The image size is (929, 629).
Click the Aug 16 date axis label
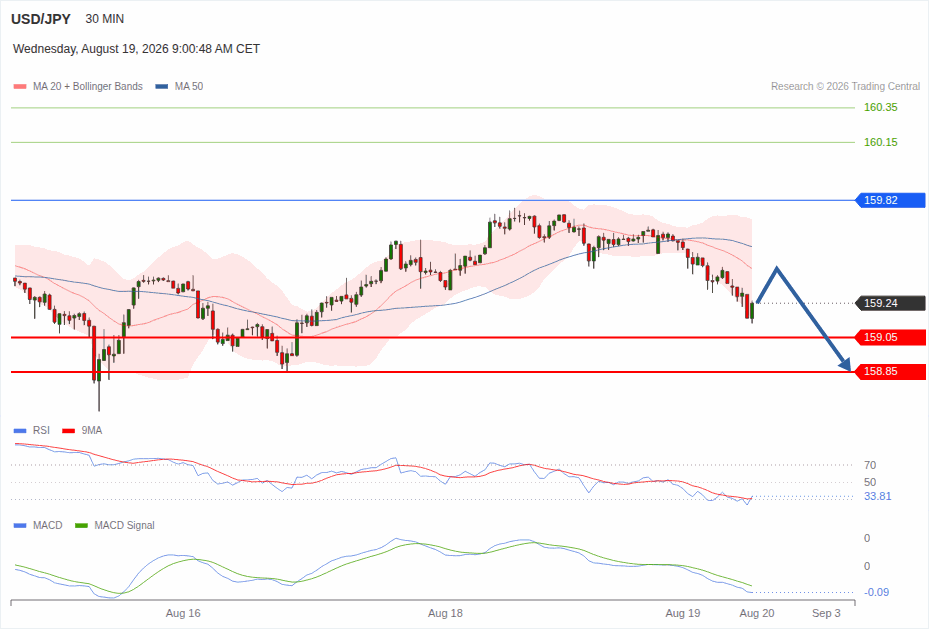(x=183, y=613)
